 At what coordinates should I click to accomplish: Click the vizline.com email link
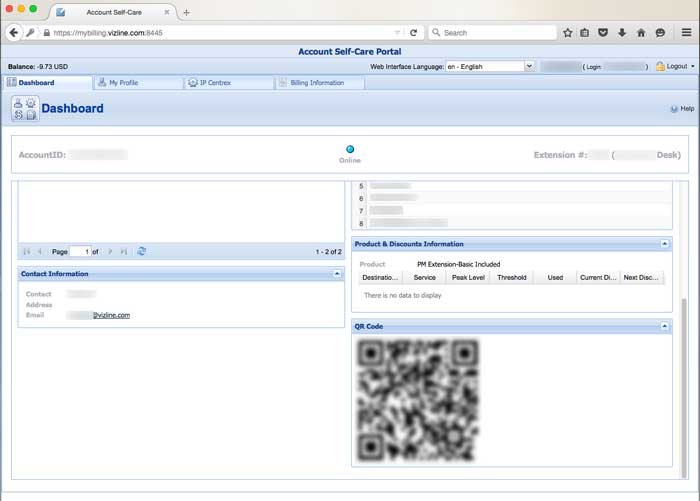pyautogui.click(x=111, y=315)
